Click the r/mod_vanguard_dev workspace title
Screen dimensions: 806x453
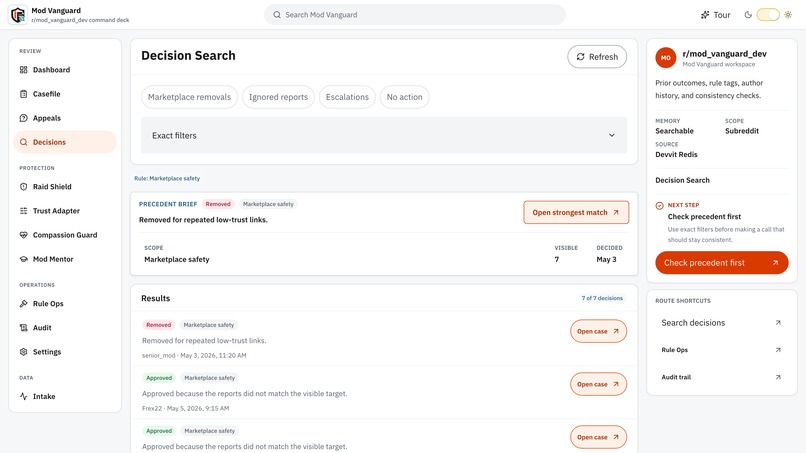coord(724,54)
